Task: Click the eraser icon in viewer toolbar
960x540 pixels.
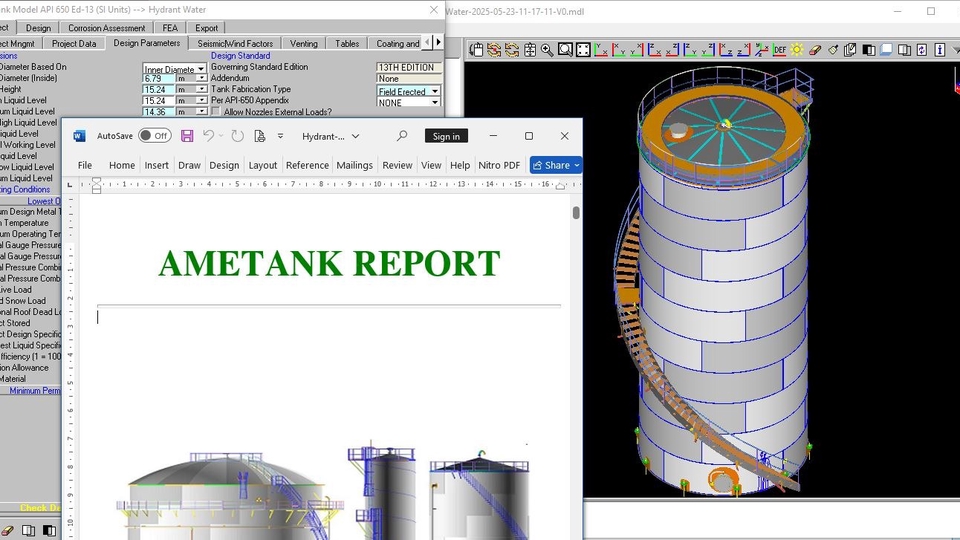Action: [x=815, y=49]
